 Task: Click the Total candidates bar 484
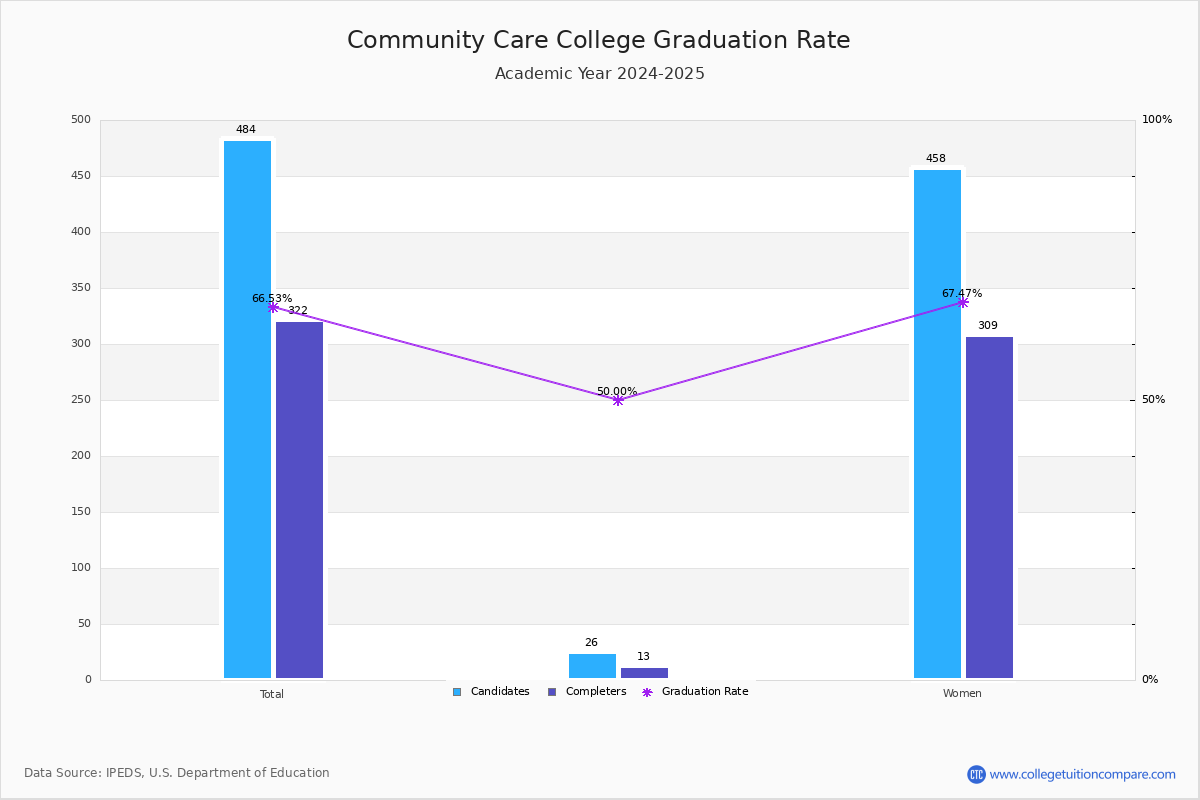(x=247, y=409)
